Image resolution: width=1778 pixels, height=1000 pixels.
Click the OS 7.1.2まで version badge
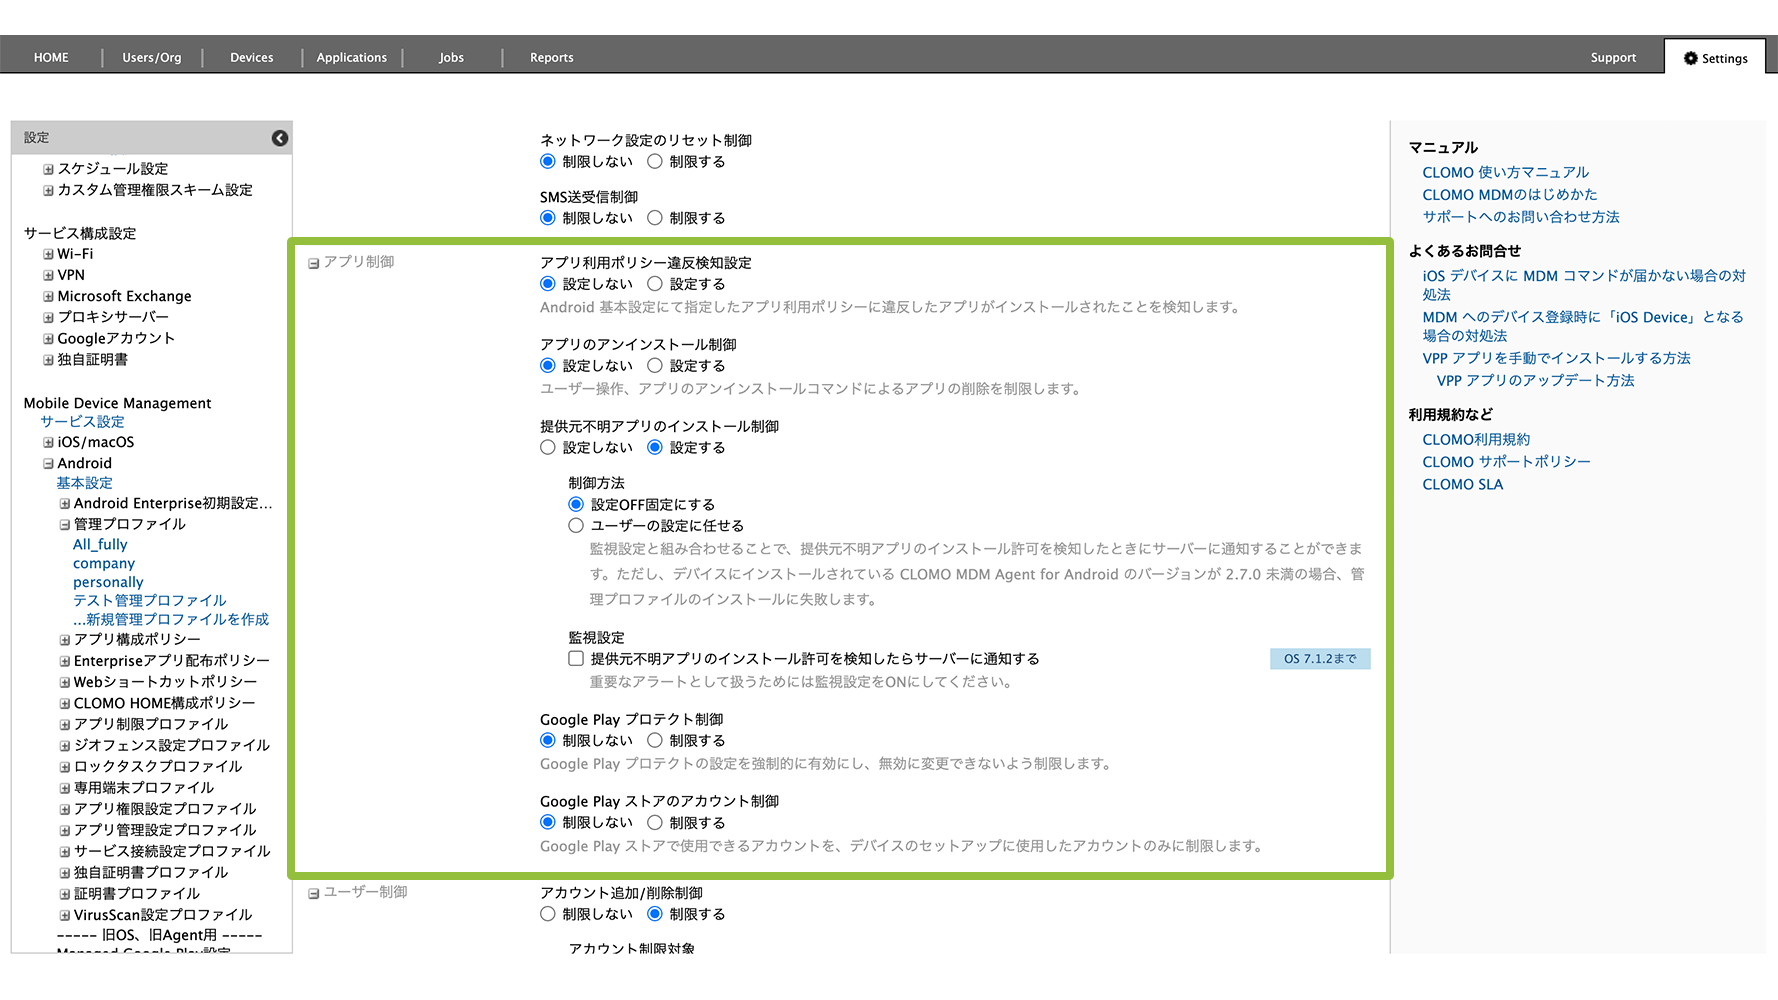1319,659
